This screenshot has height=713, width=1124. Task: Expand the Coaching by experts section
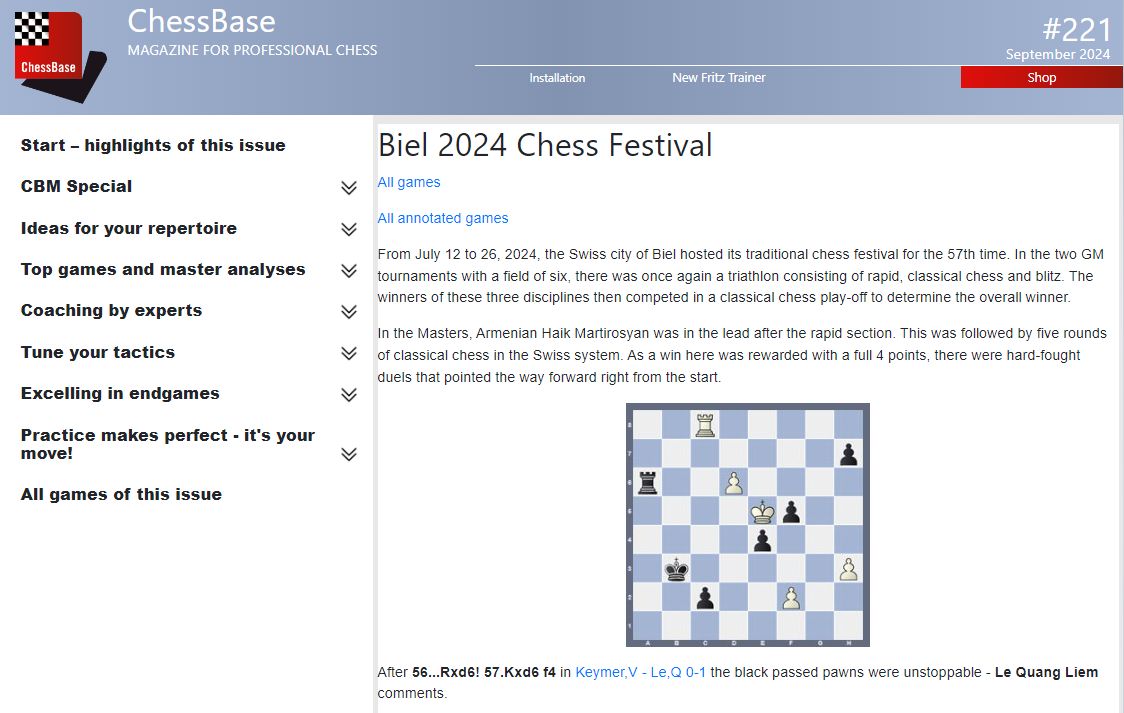click(348, 311)
